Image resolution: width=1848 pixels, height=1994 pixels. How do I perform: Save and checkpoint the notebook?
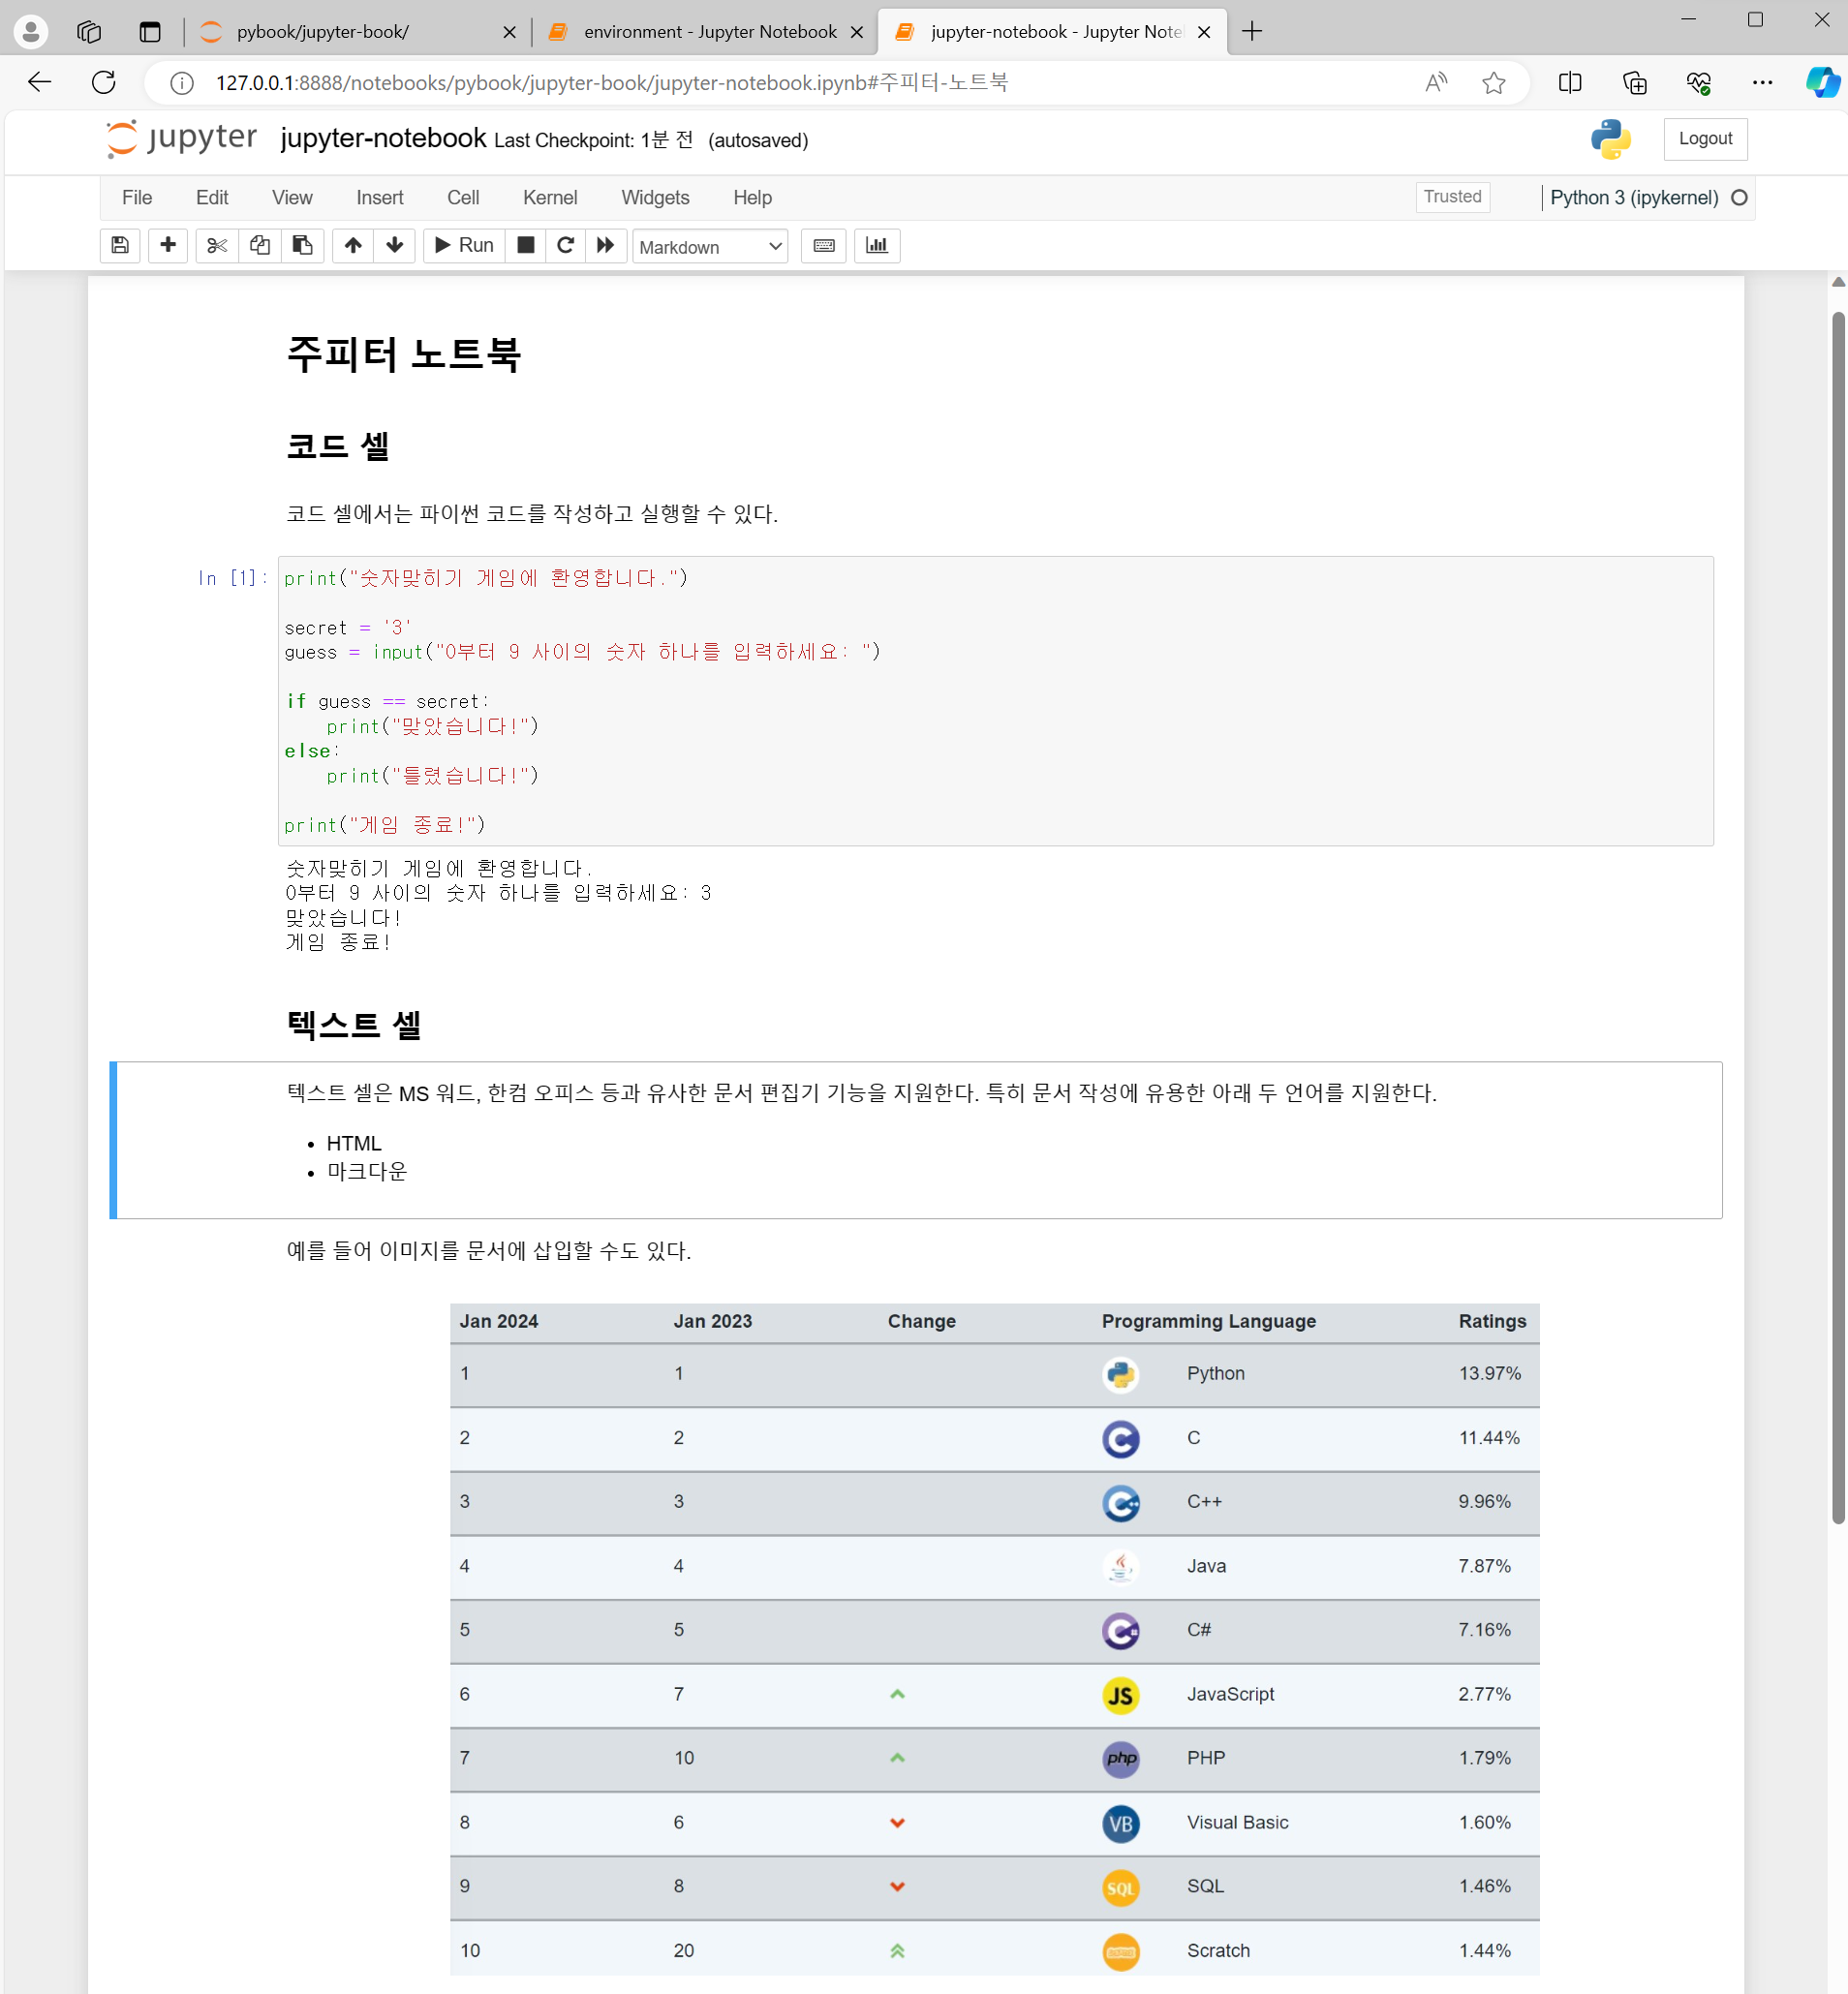[120, 245]
